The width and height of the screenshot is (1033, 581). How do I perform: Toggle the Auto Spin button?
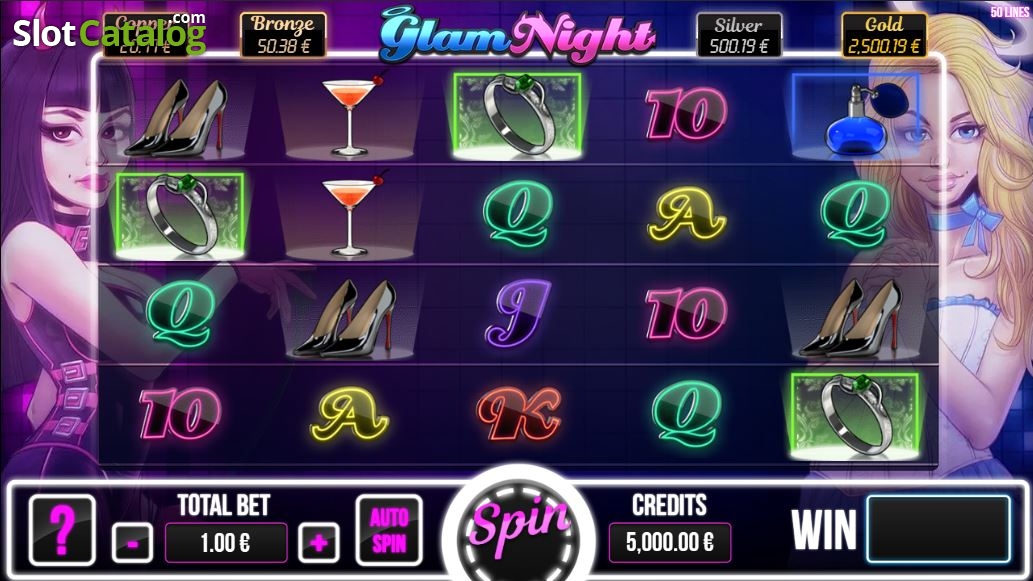(389, 530)
